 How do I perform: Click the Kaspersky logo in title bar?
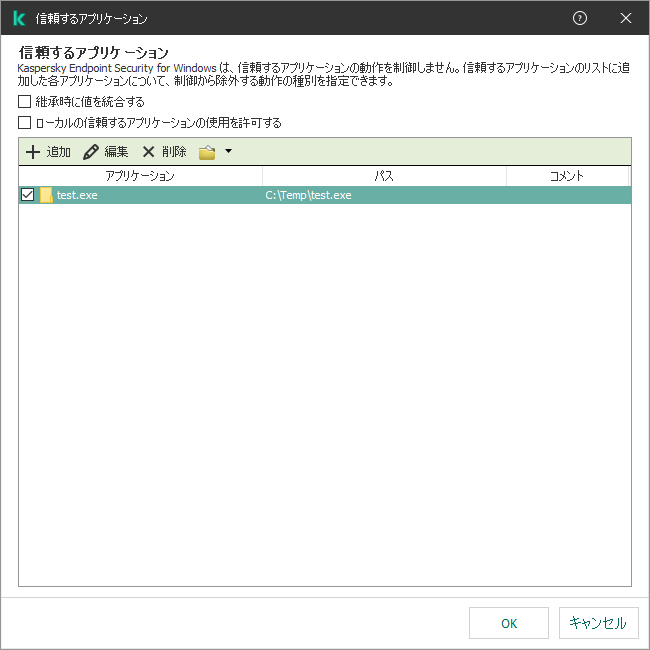[19, 19]
